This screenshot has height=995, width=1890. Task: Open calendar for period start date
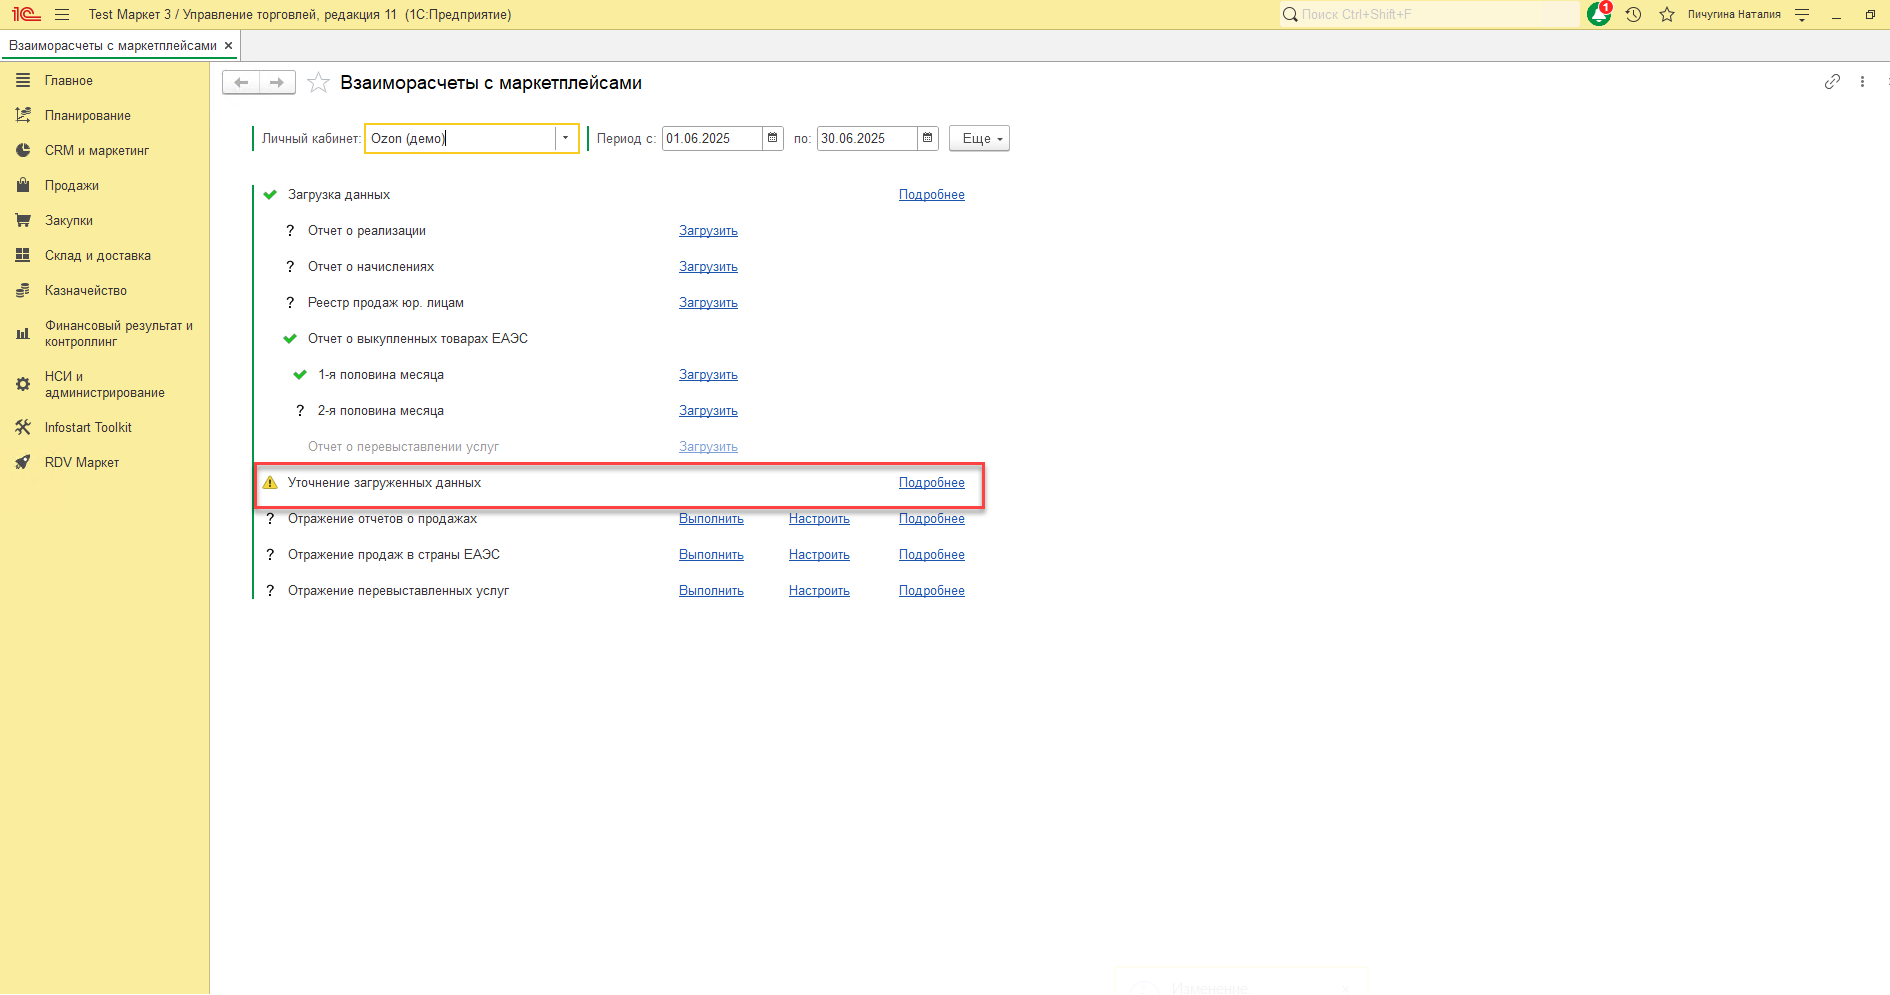point(773,138)
